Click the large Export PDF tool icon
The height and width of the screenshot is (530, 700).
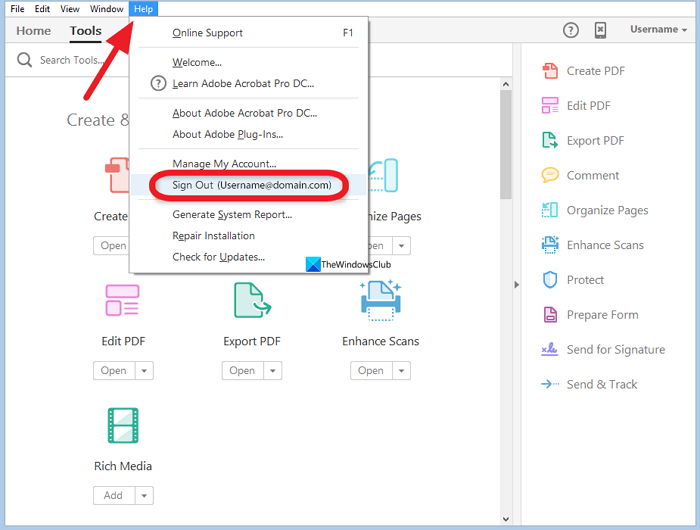253,300
